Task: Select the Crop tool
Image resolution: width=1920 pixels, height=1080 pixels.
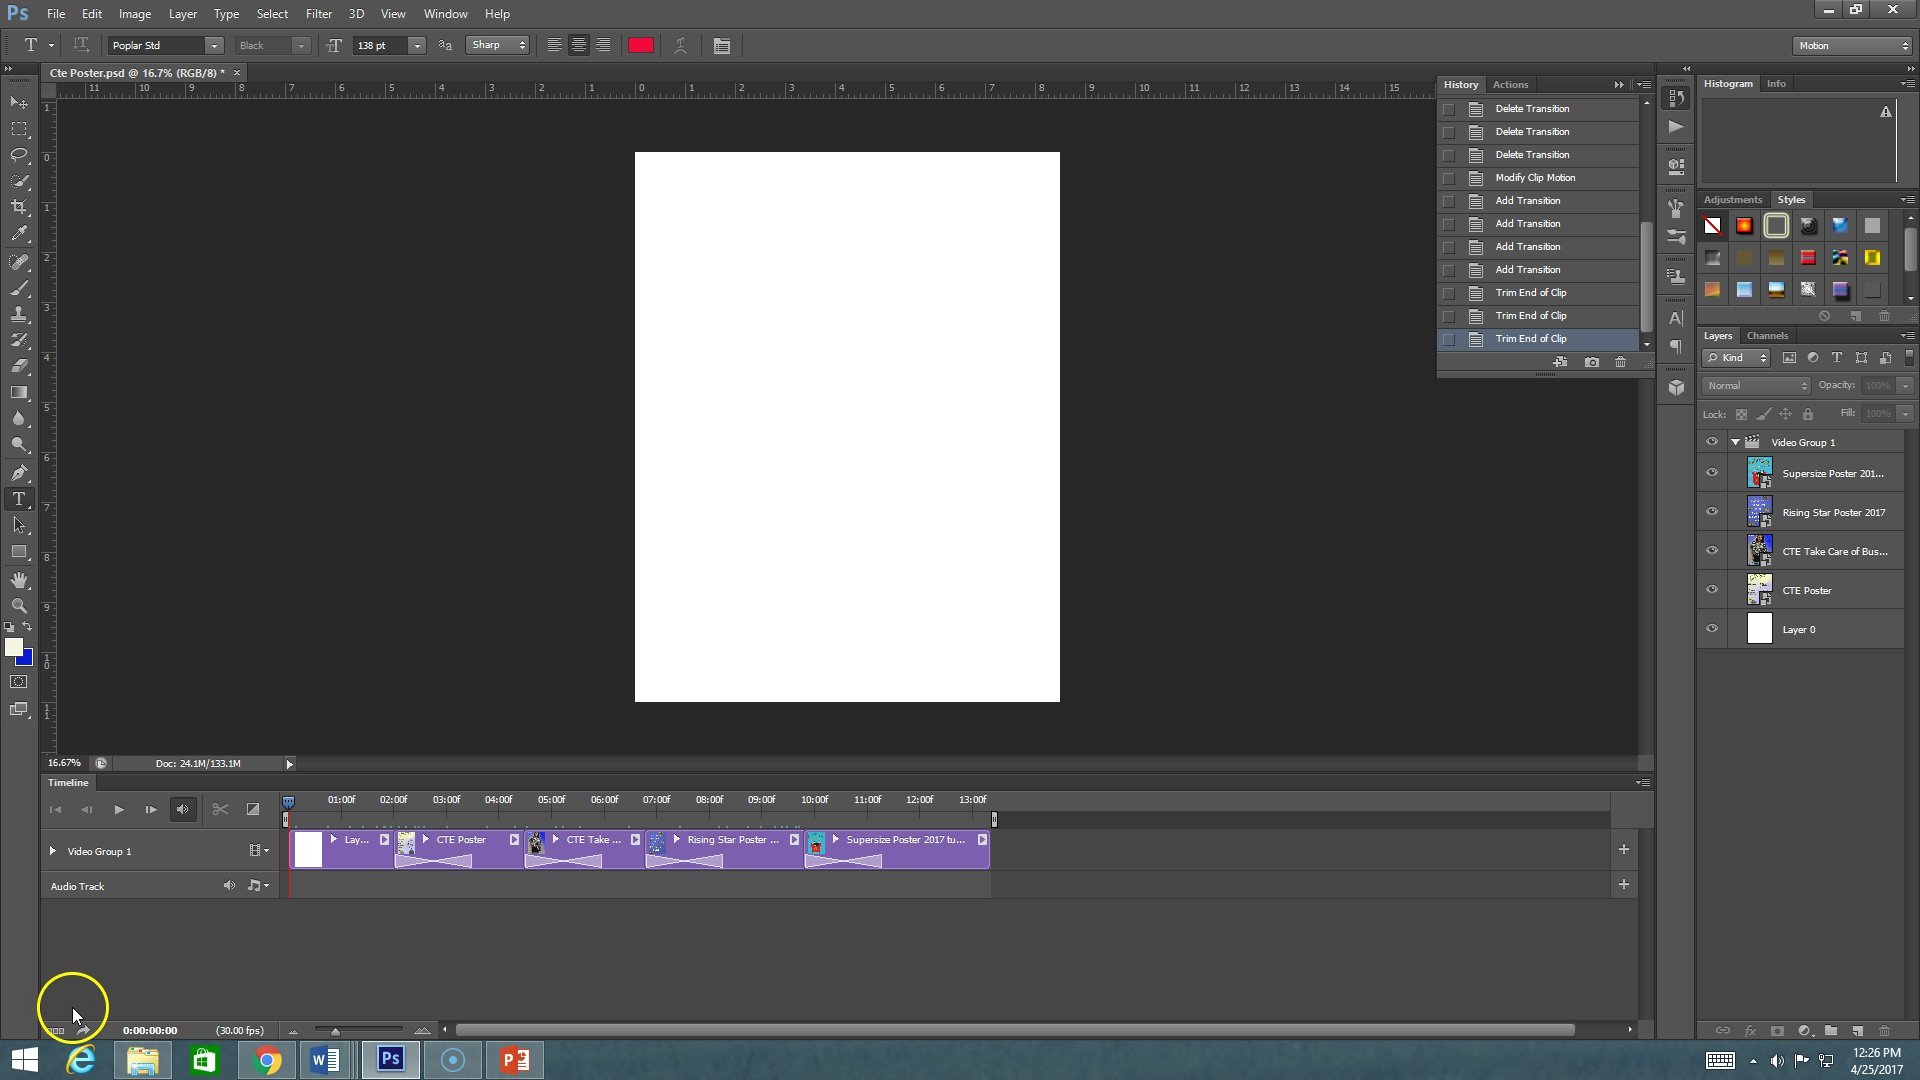Action: tap(19, 207)
